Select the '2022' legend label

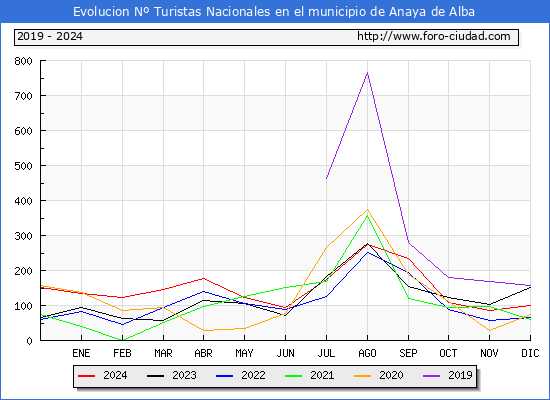tap(253, 375)
